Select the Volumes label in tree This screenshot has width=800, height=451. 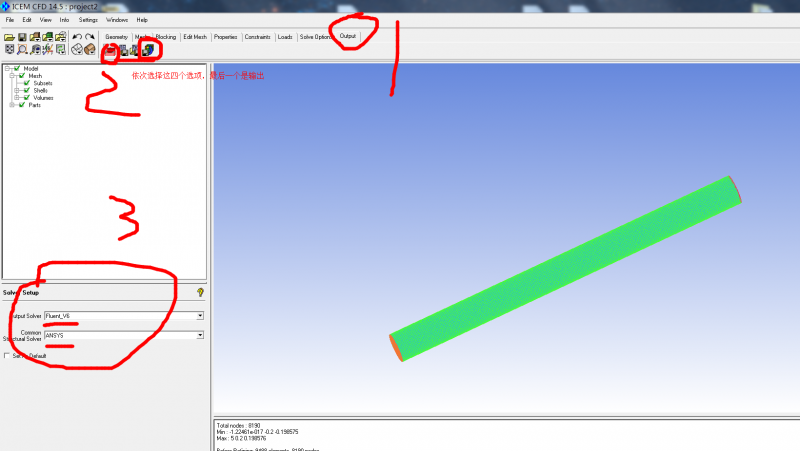pyautogui.click(x=43, y=97)
